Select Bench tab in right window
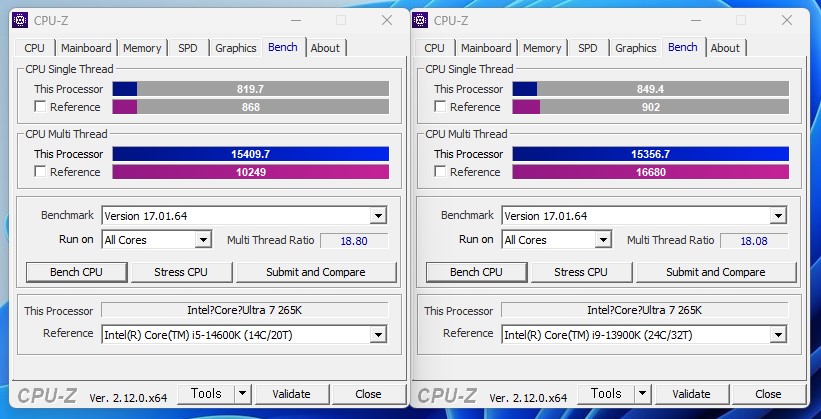 click(x=683, y=47)
